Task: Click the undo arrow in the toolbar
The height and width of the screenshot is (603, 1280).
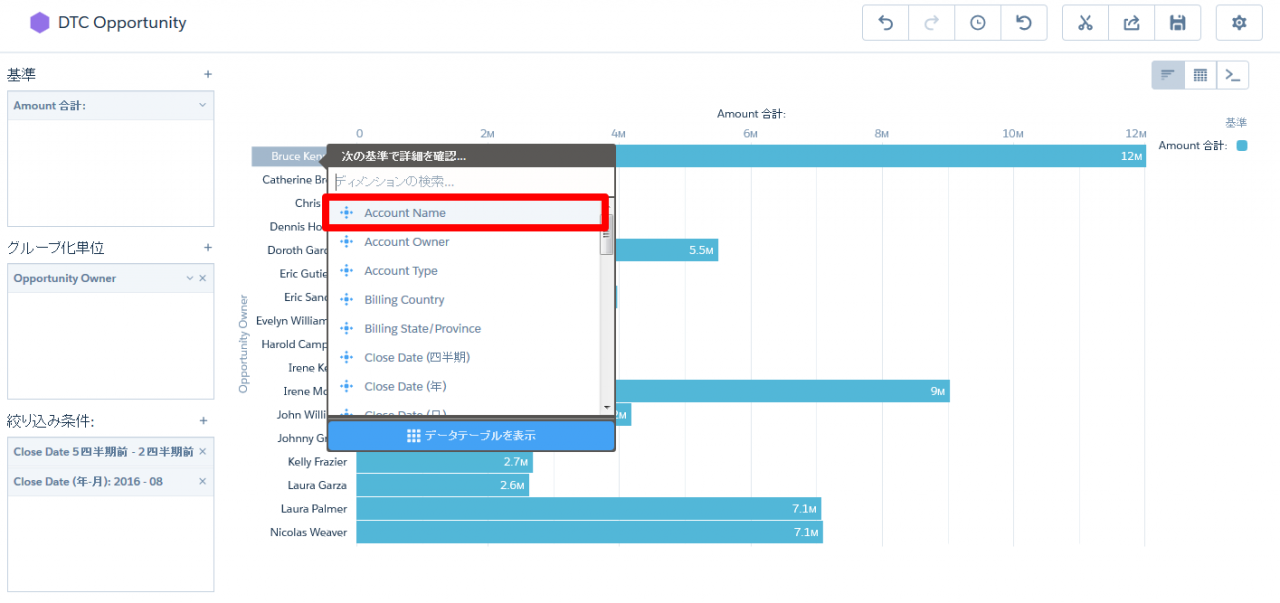Action: (x=885, y=23)
